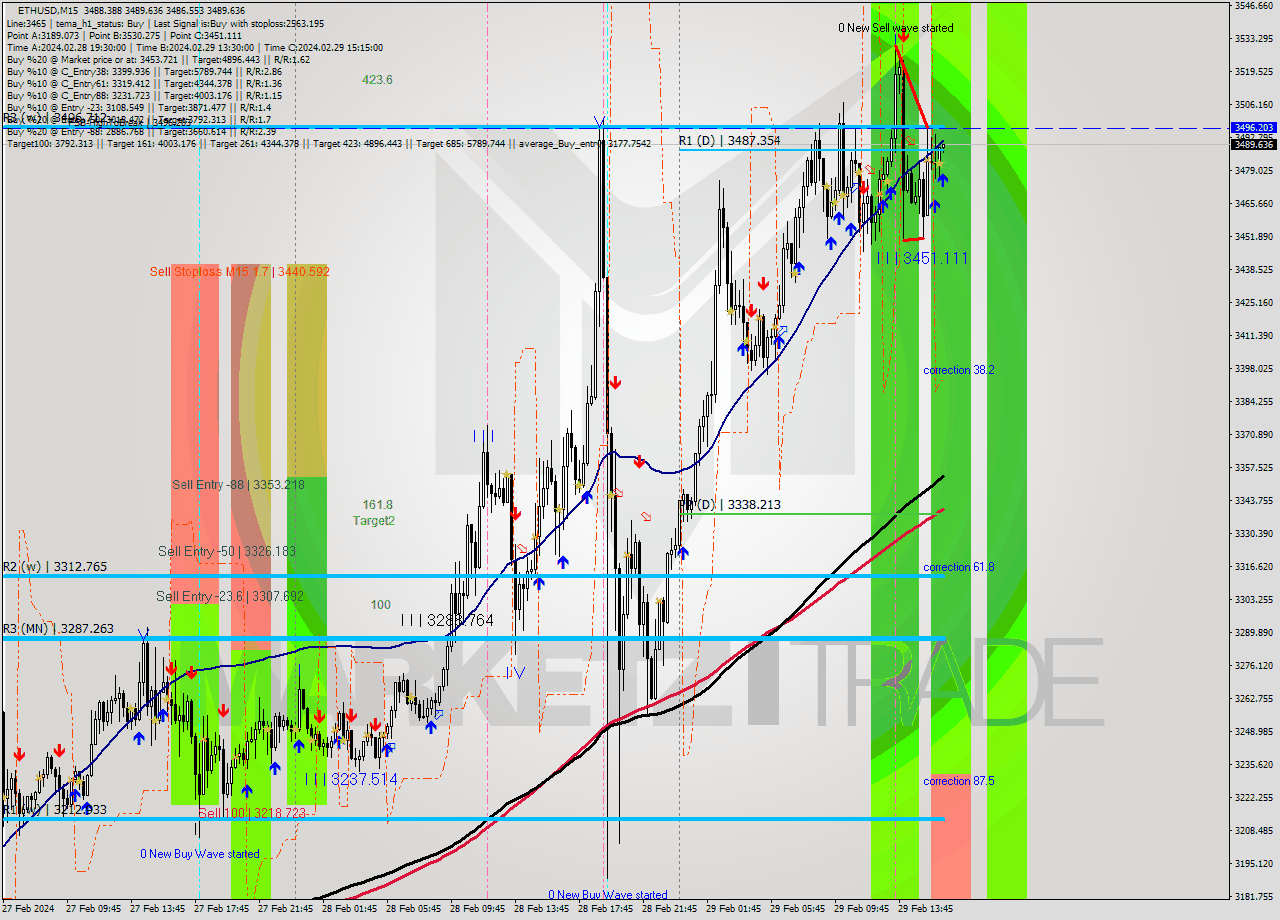Click the 'PP (D) | 3338.213' pivot label
1280x920 pixels.
tap(730, 505)
